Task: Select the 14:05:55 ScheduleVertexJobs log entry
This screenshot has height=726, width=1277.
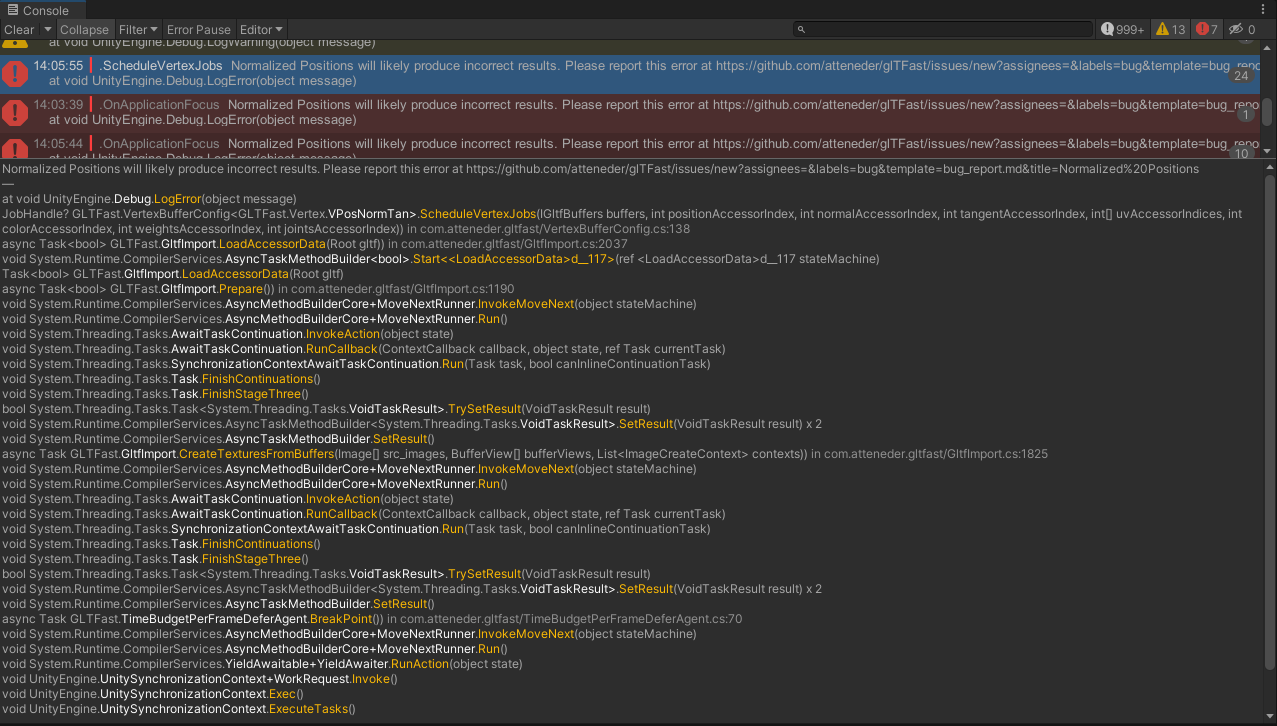Action: pyautogui.click(x=630, y=74)
